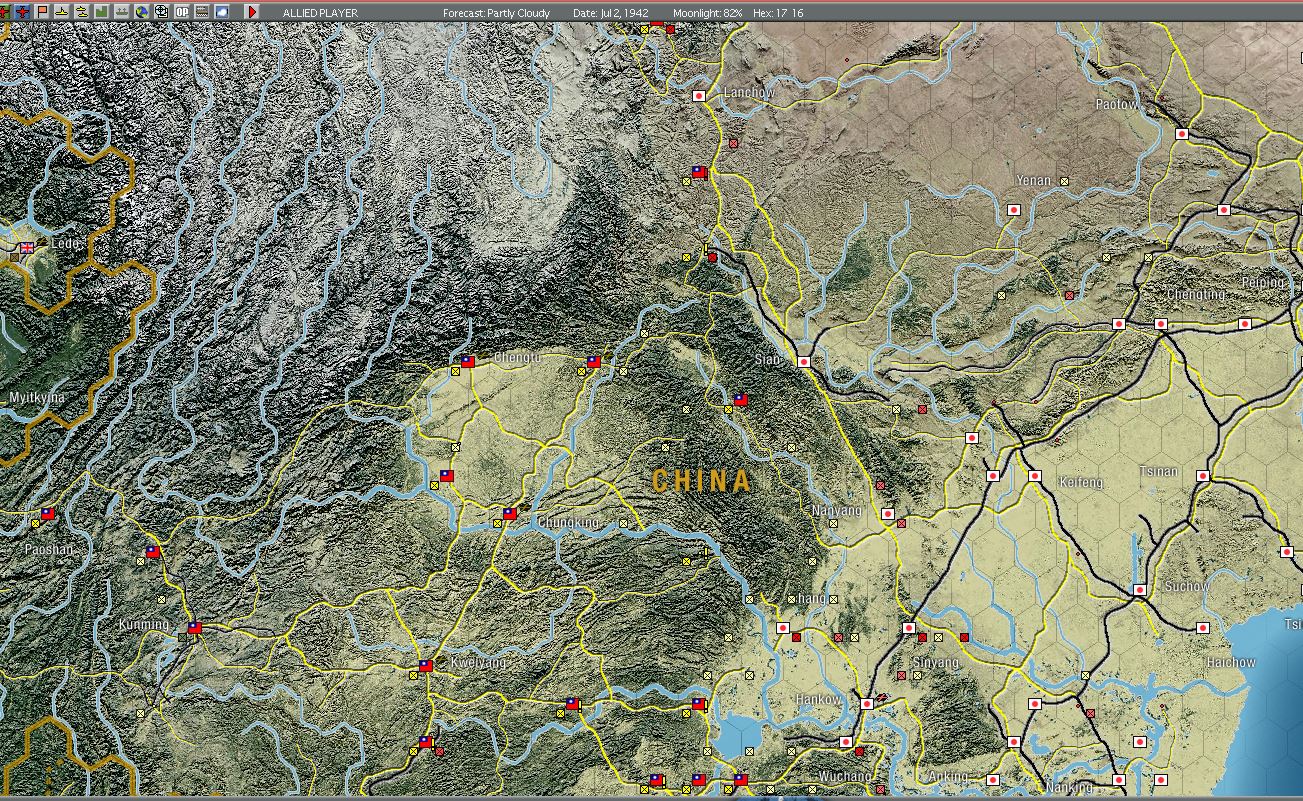Click the Nanking city label
1303x801 pixels.
click(1068, 788)
